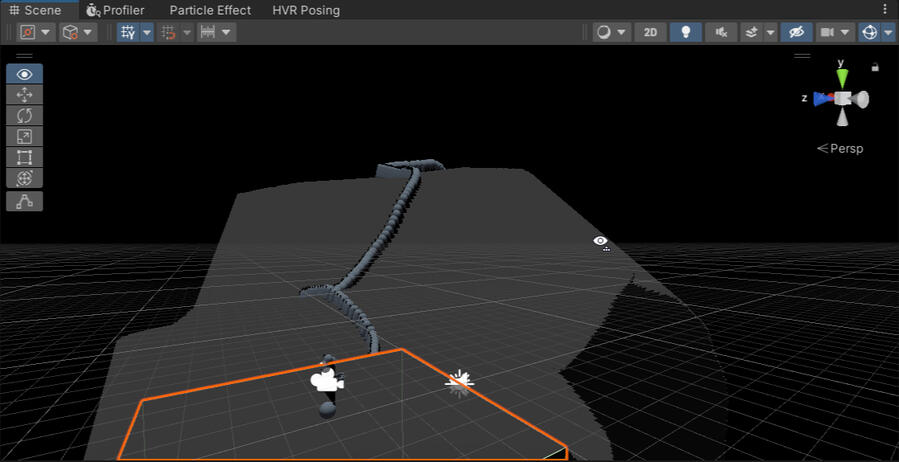Toggle hidden objects visibility button
Viewport: 899px width, 462px height.
click(x=796, y=32)
